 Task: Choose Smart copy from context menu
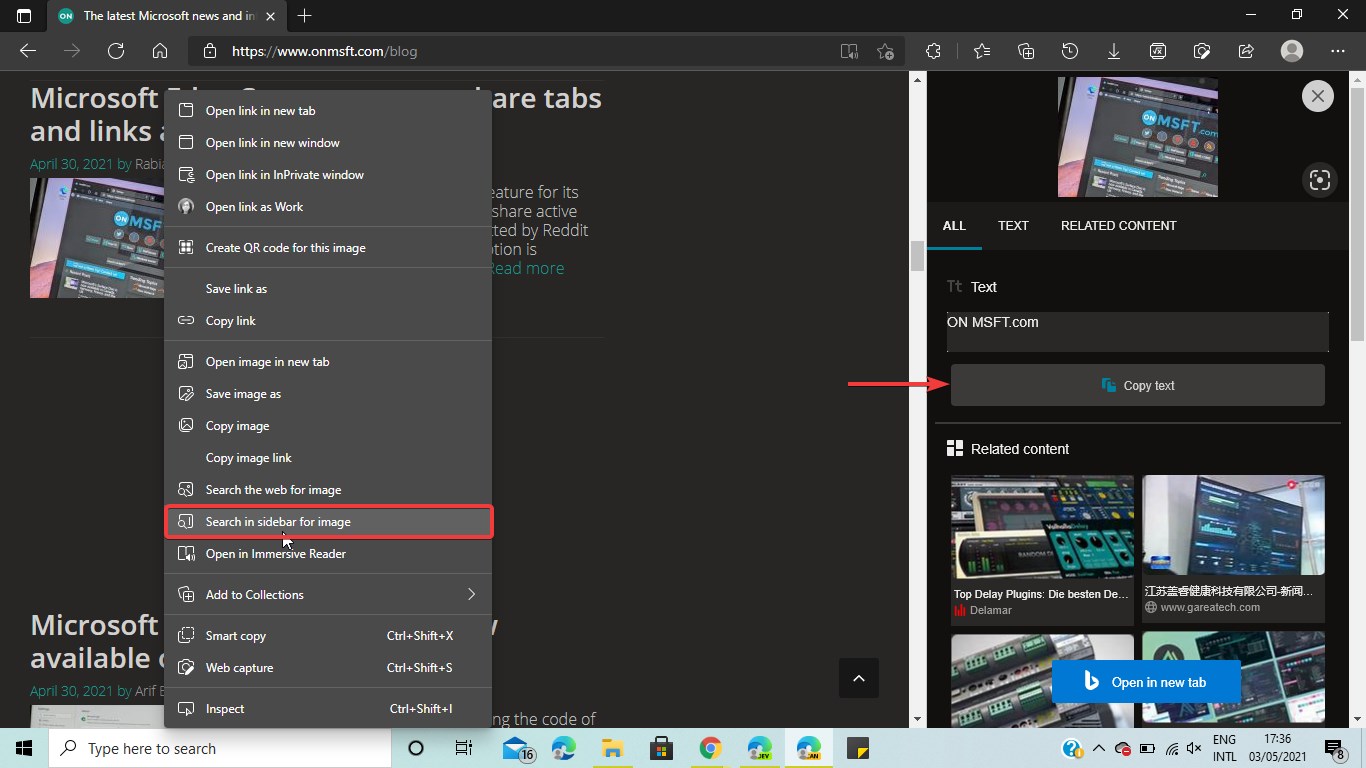pos(328,636)
